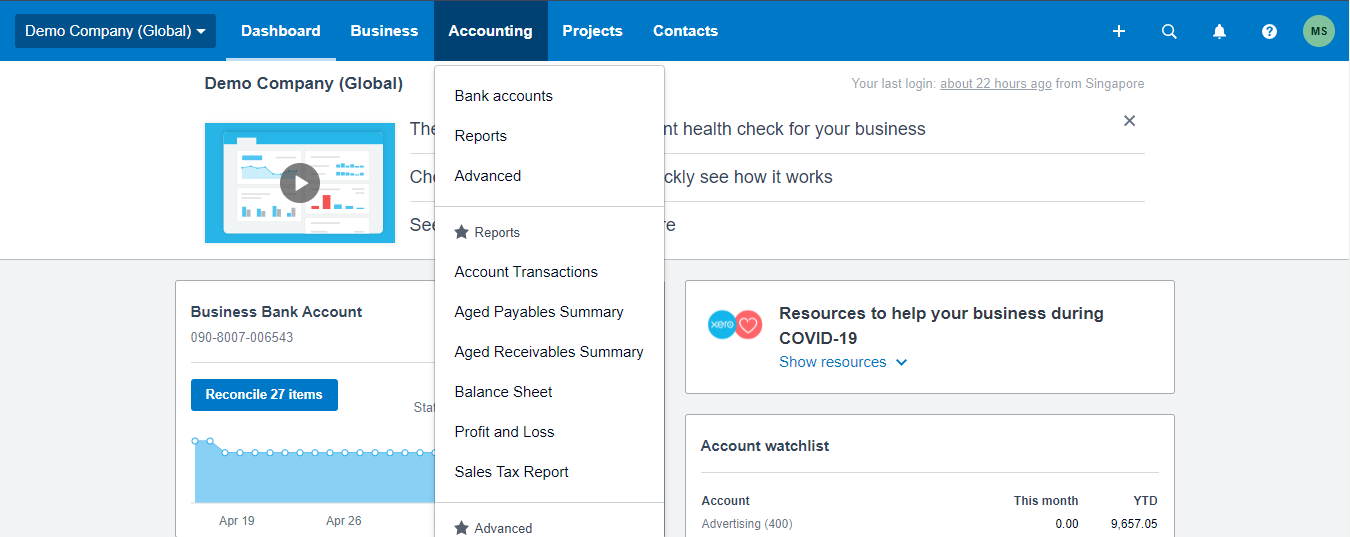The height and width of the screenshot is (537, 1350).
Task: Click the video thumbnail image
Action: (300, 183)
